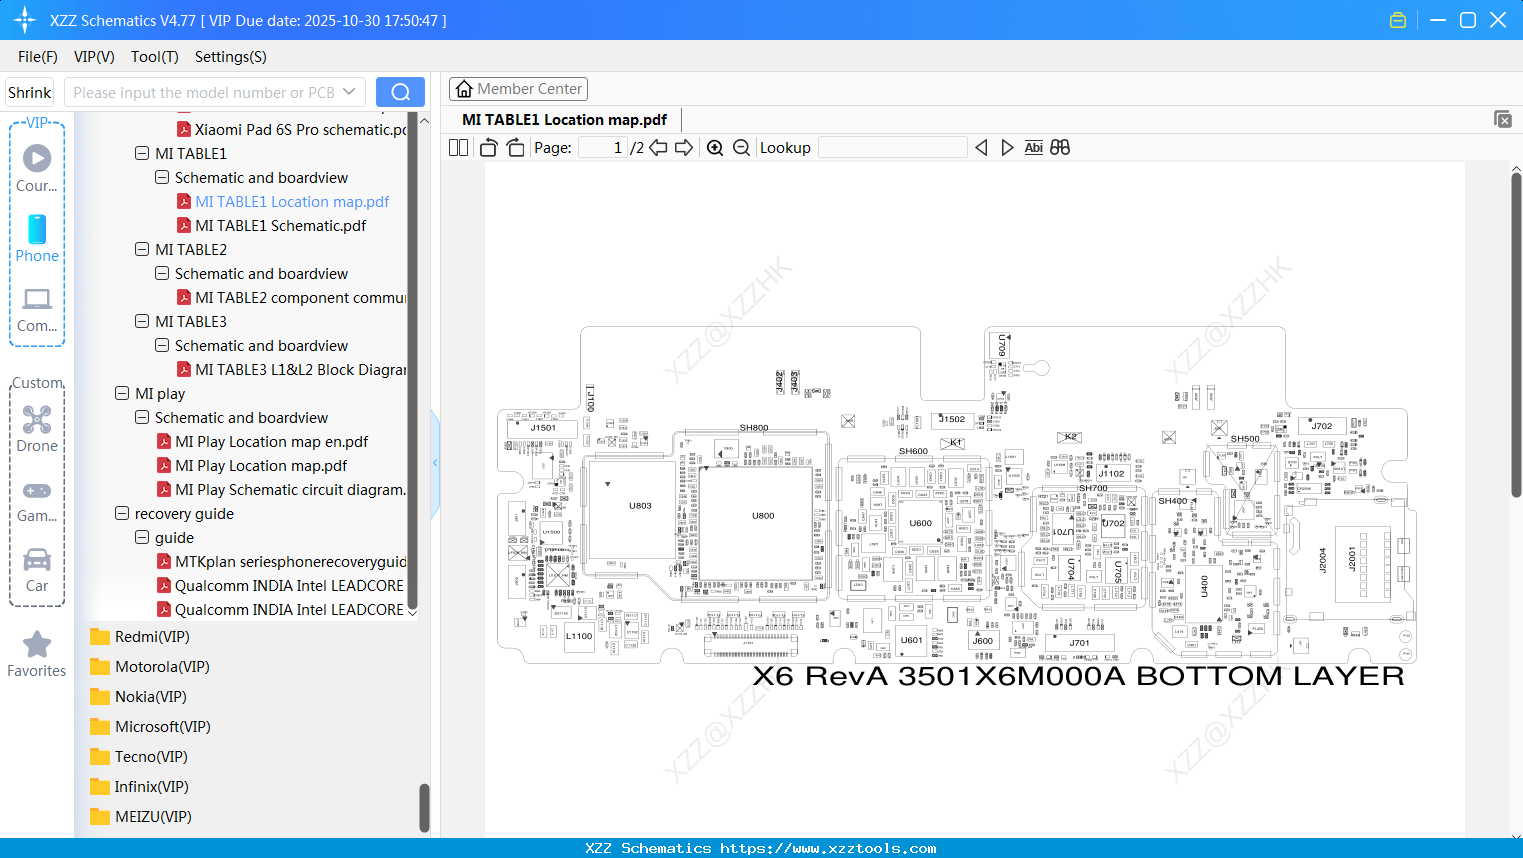The image size is (1523, 858).
Task: Rotate the PDF page counterclockwise
Action: coord(487,147)
